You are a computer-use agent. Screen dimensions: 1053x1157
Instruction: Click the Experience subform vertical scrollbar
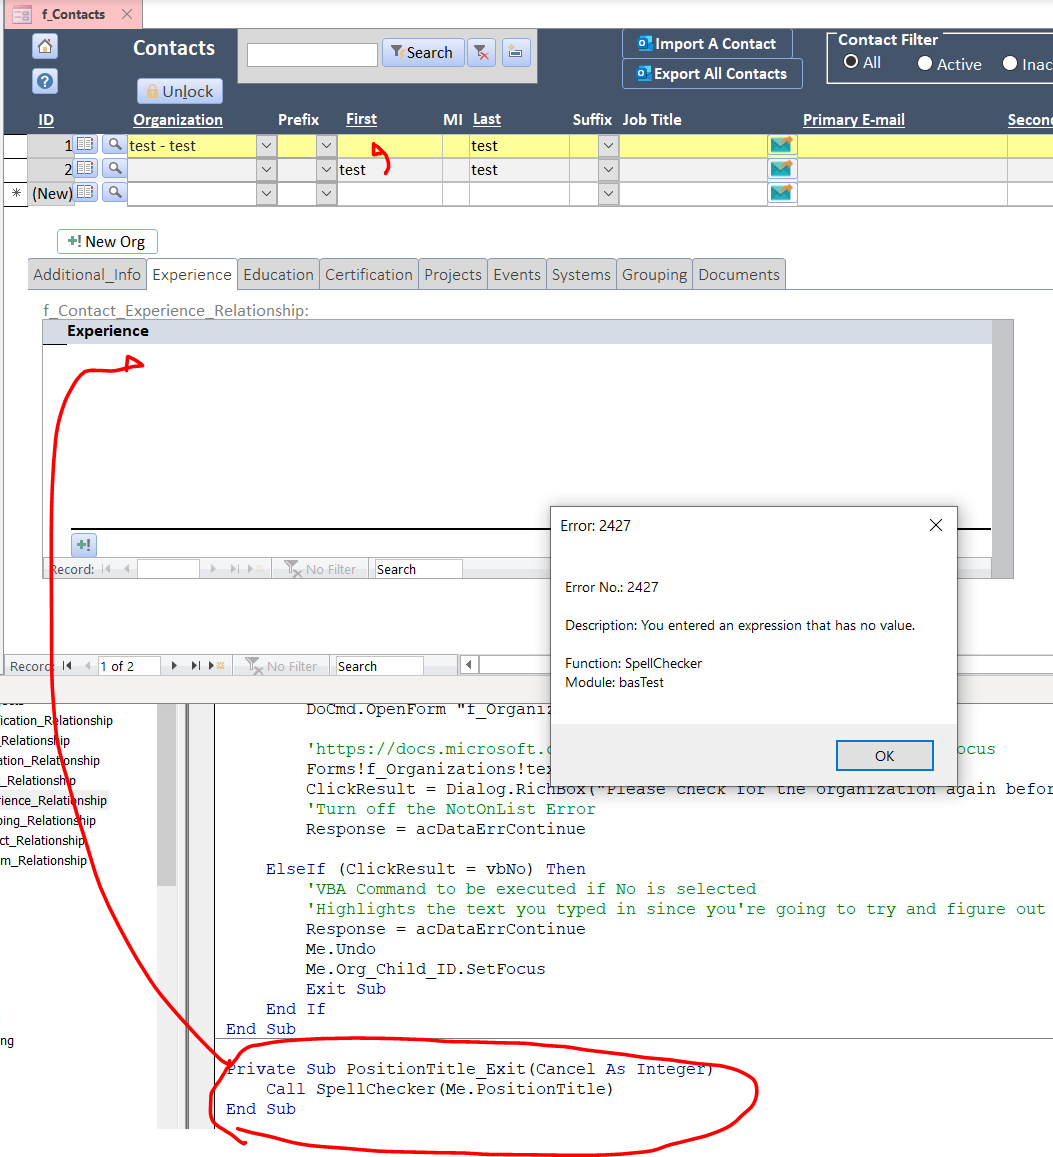pyautogui.click(x=1002, y=449)
